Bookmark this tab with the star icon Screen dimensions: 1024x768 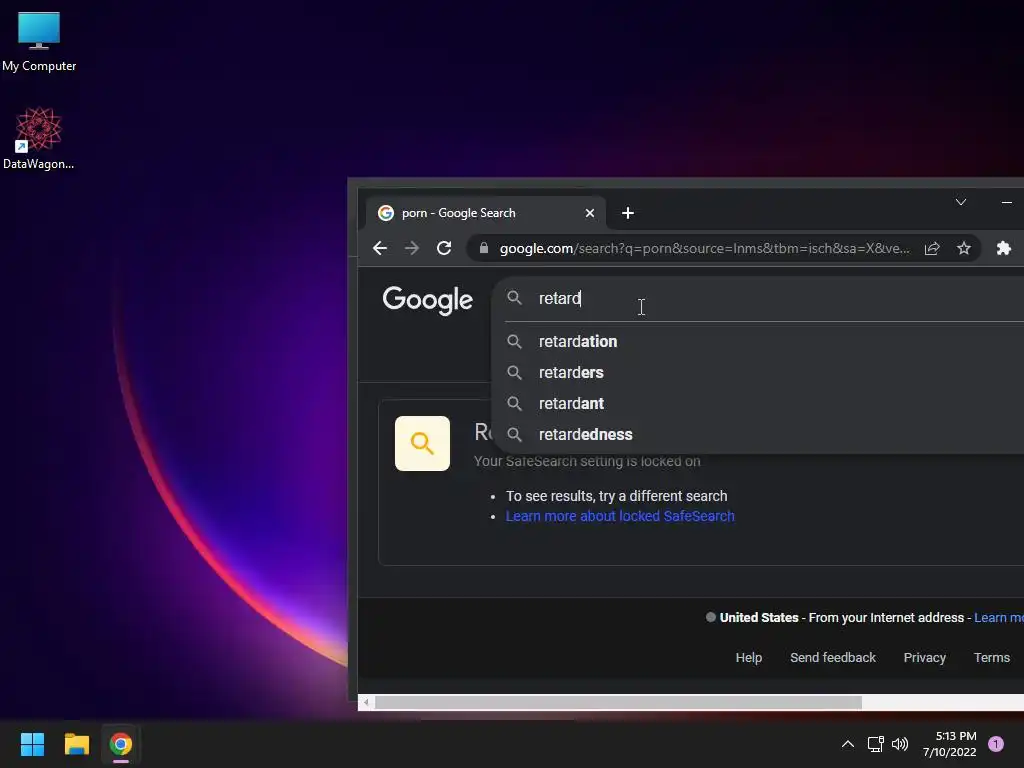pos(964,248)
